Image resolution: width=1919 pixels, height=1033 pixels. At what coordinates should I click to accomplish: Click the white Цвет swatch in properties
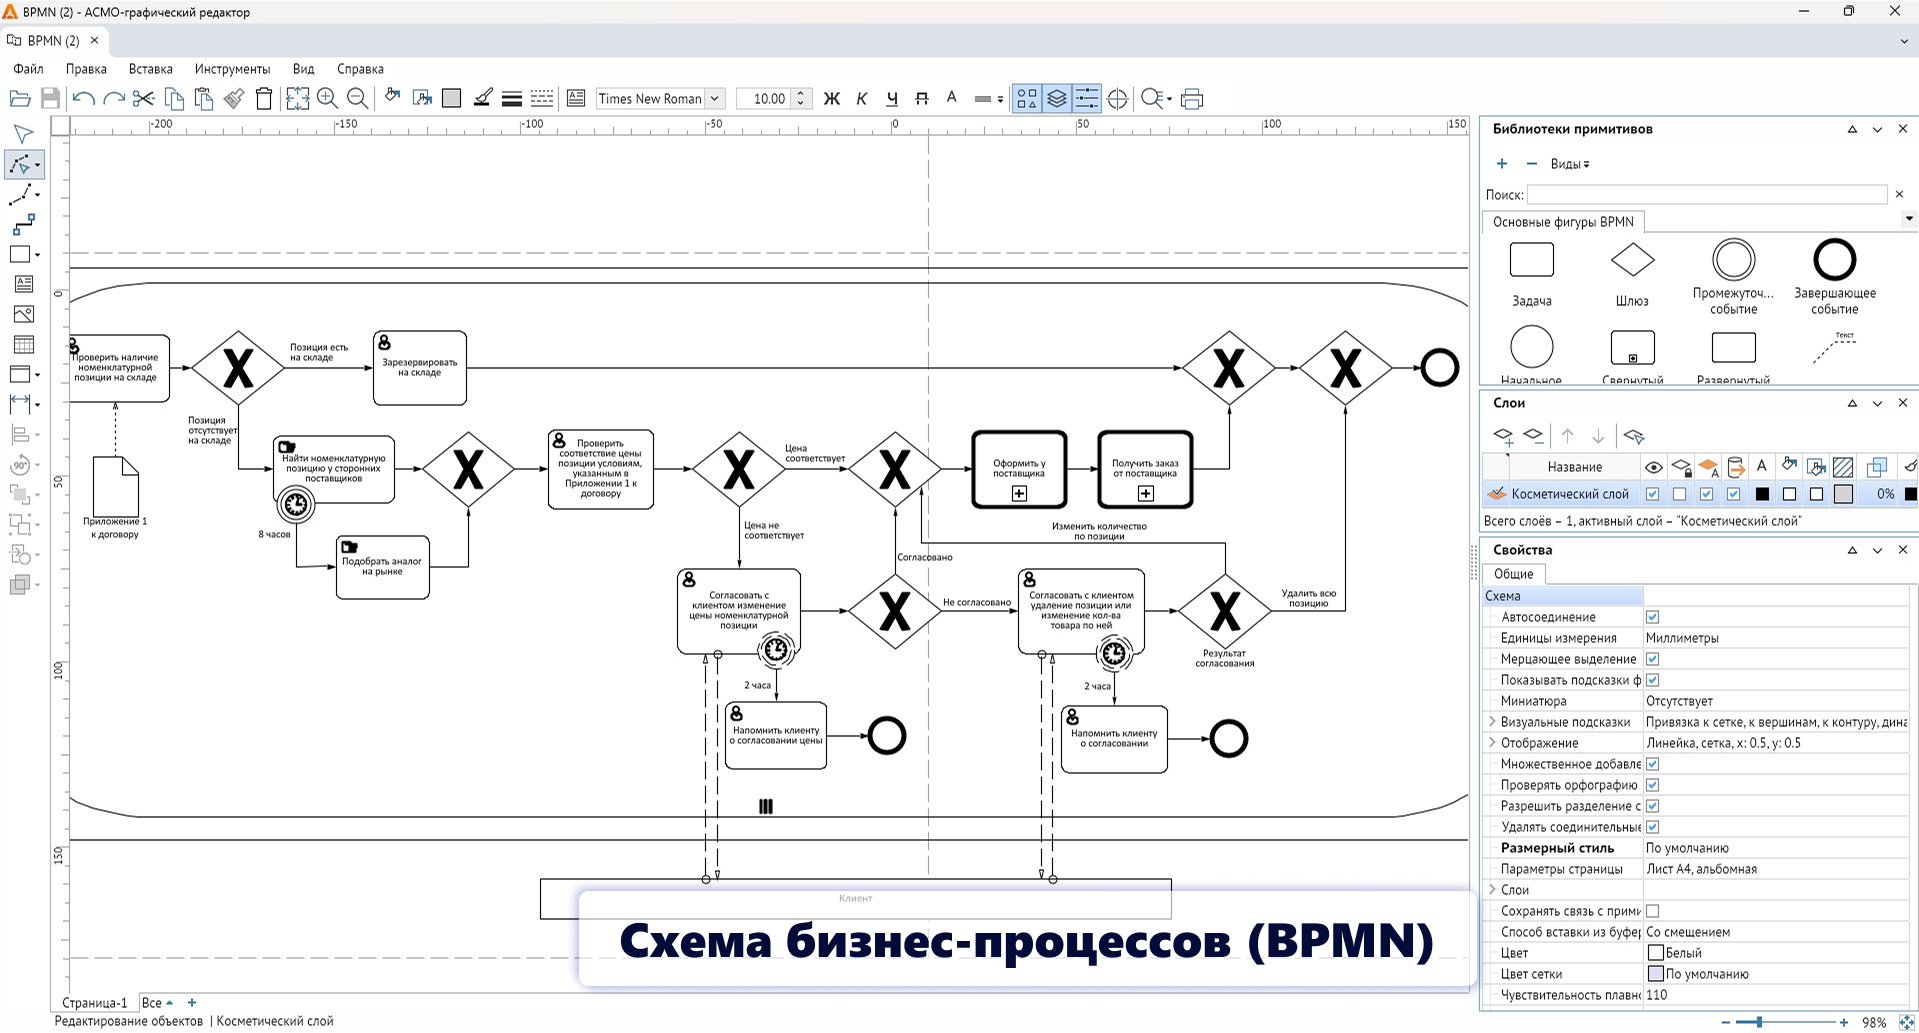click(1656, 953)
